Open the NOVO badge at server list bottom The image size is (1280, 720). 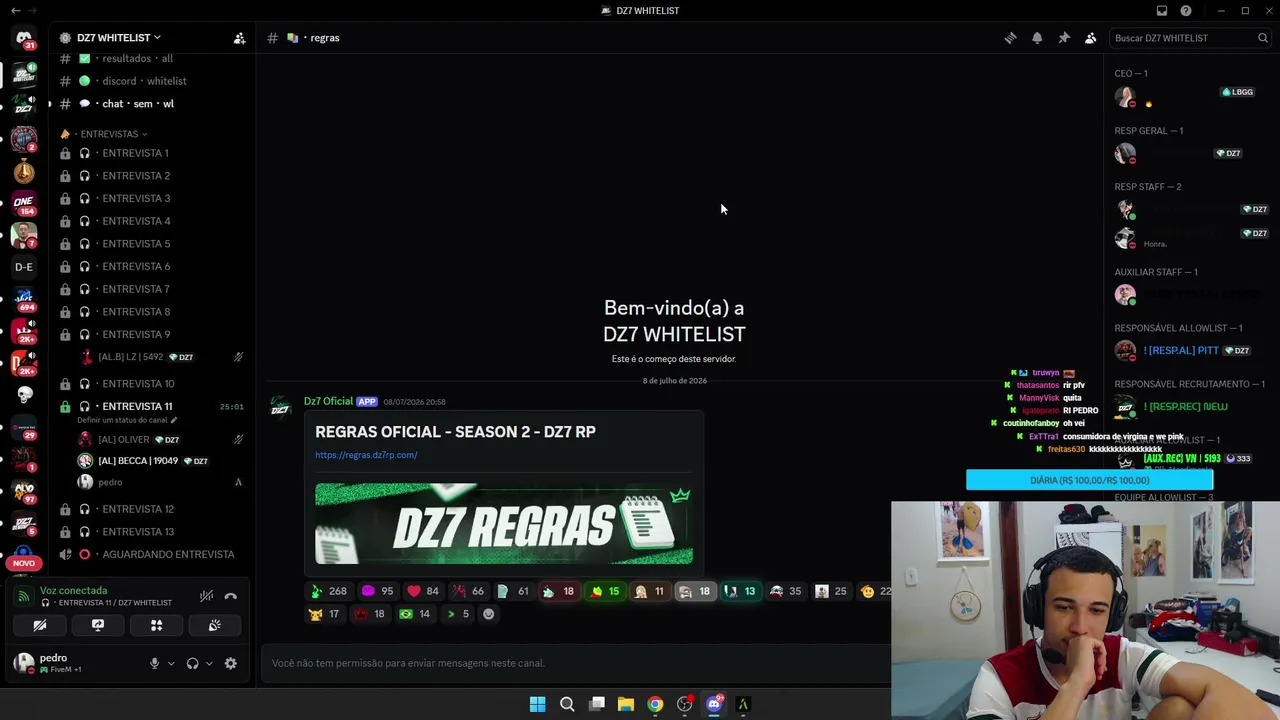(x=24, y=563)
